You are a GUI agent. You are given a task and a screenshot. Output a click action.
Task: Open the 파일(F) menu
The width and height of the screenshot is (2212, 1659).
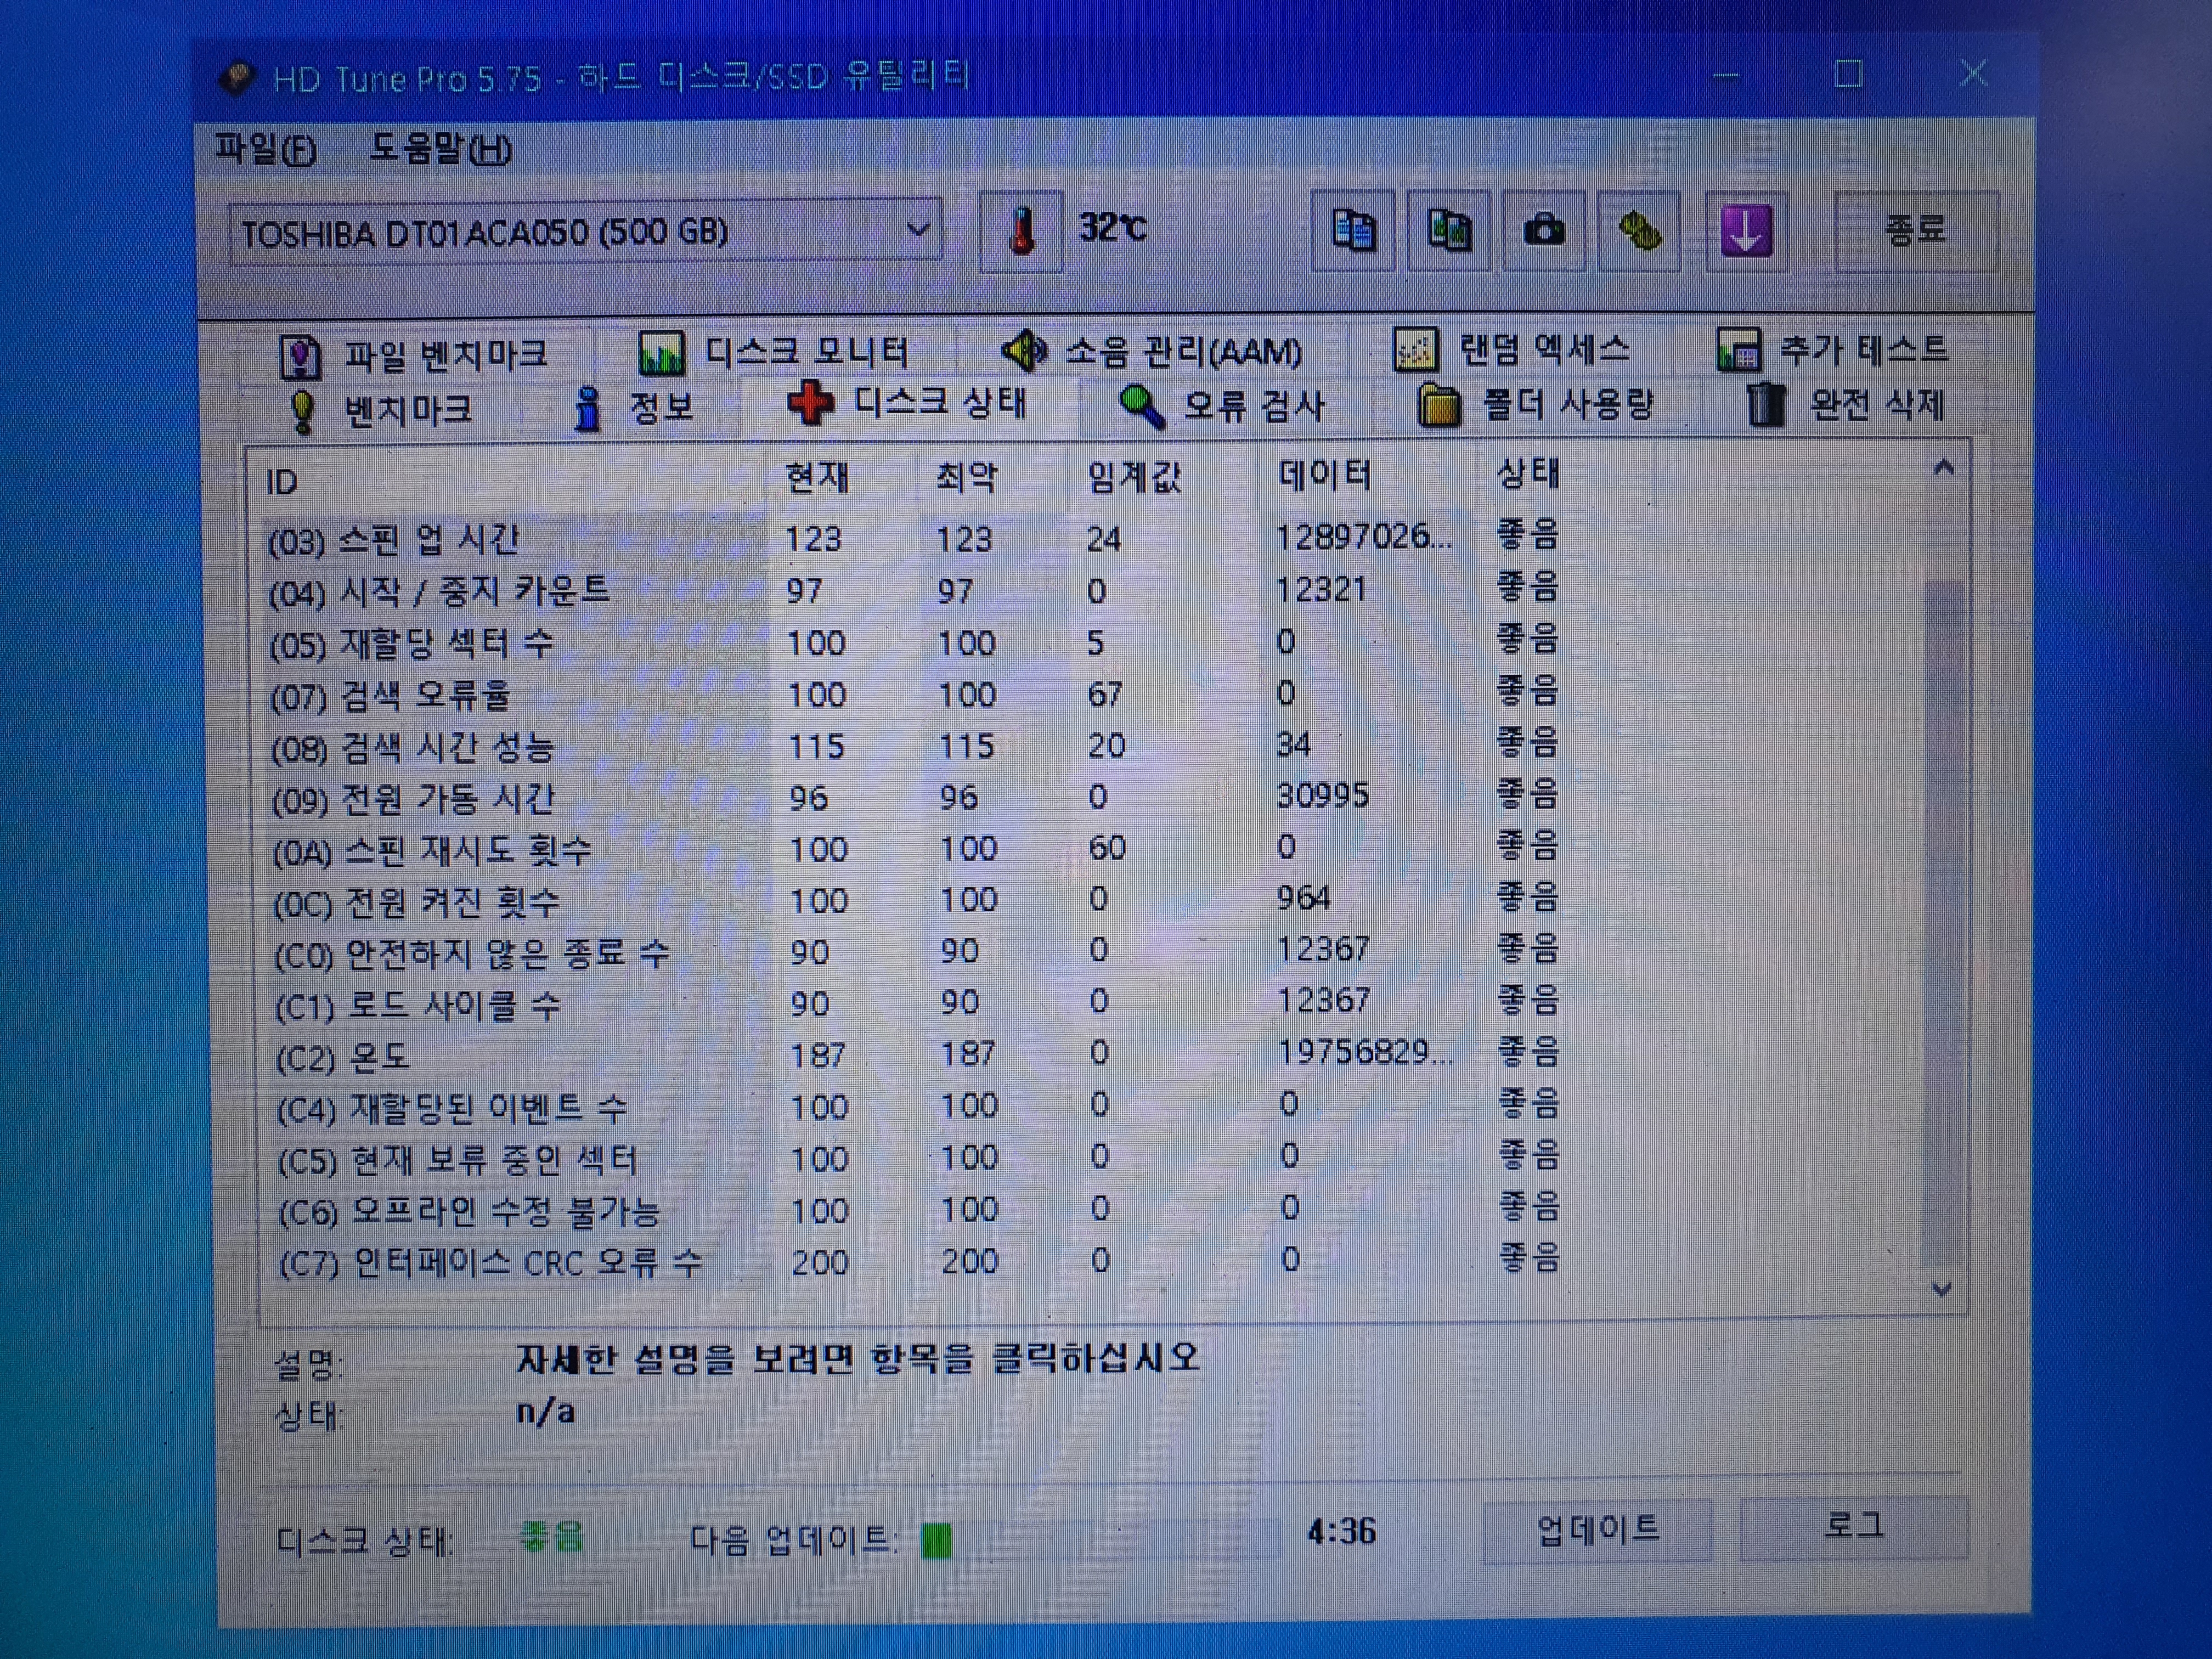coord(266,149)
